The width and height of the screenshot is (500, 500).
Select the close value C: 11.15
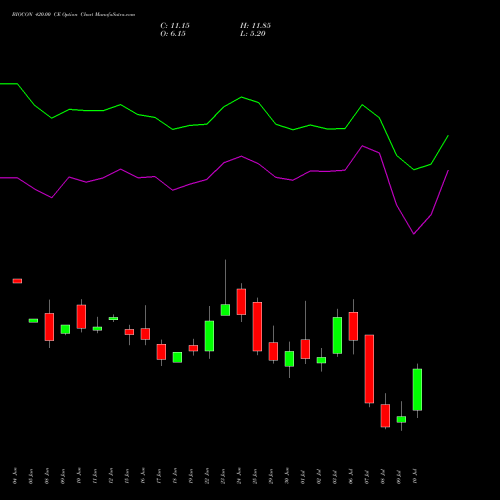175,26
